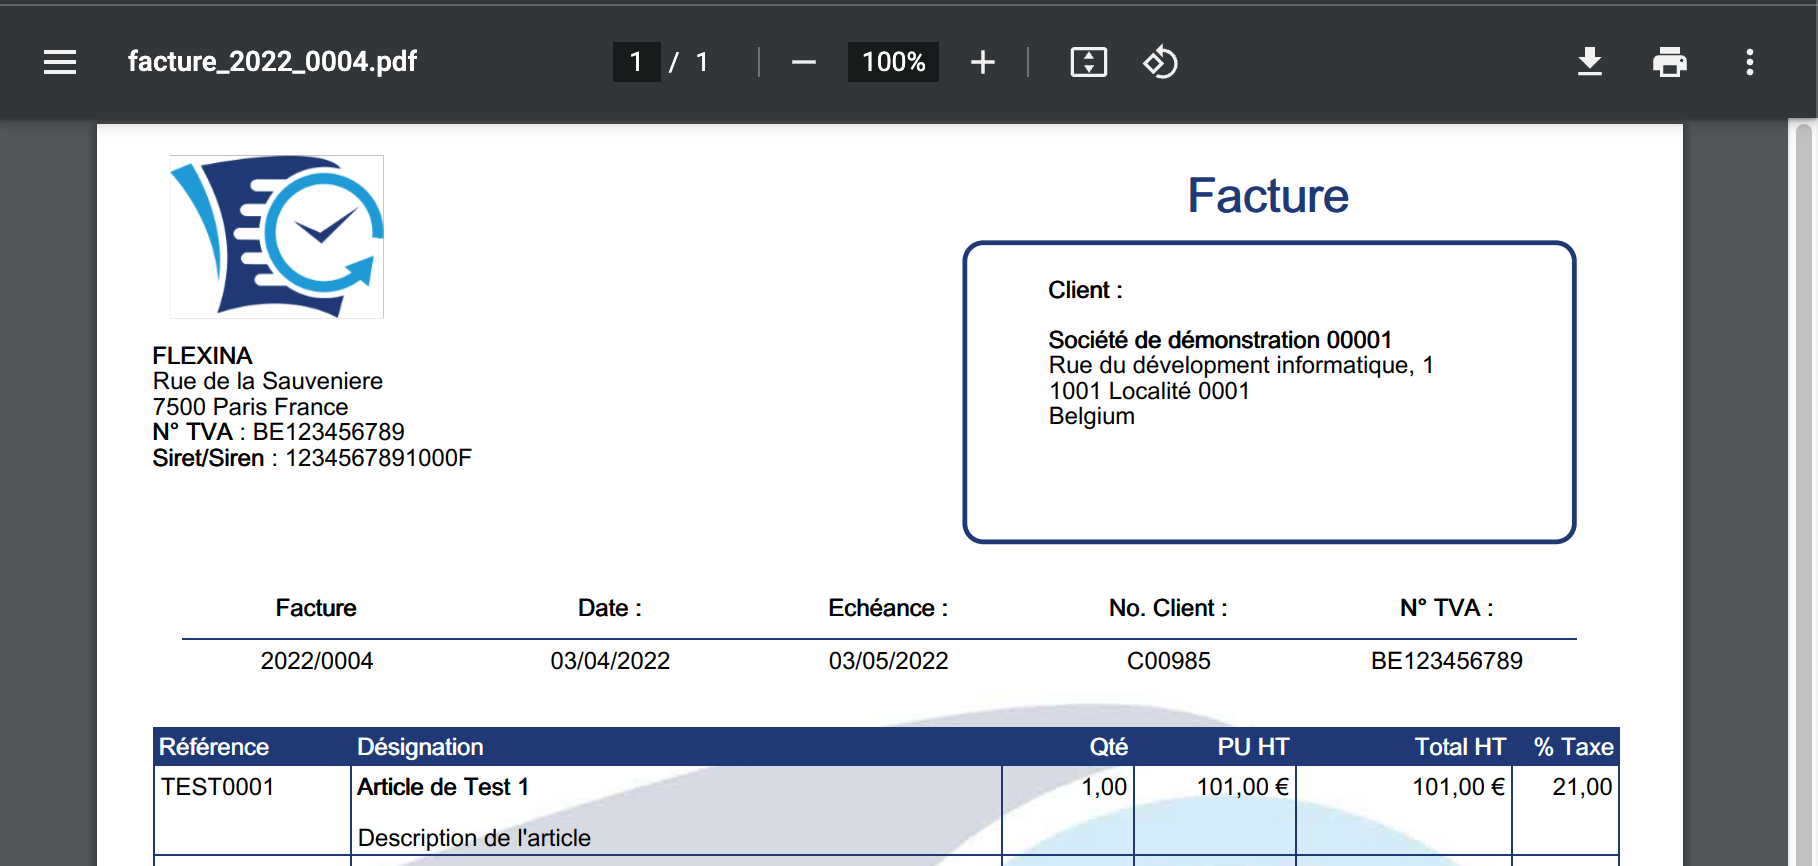
Task: Click the PU HT table header
Action: [x=1253, y=747]
